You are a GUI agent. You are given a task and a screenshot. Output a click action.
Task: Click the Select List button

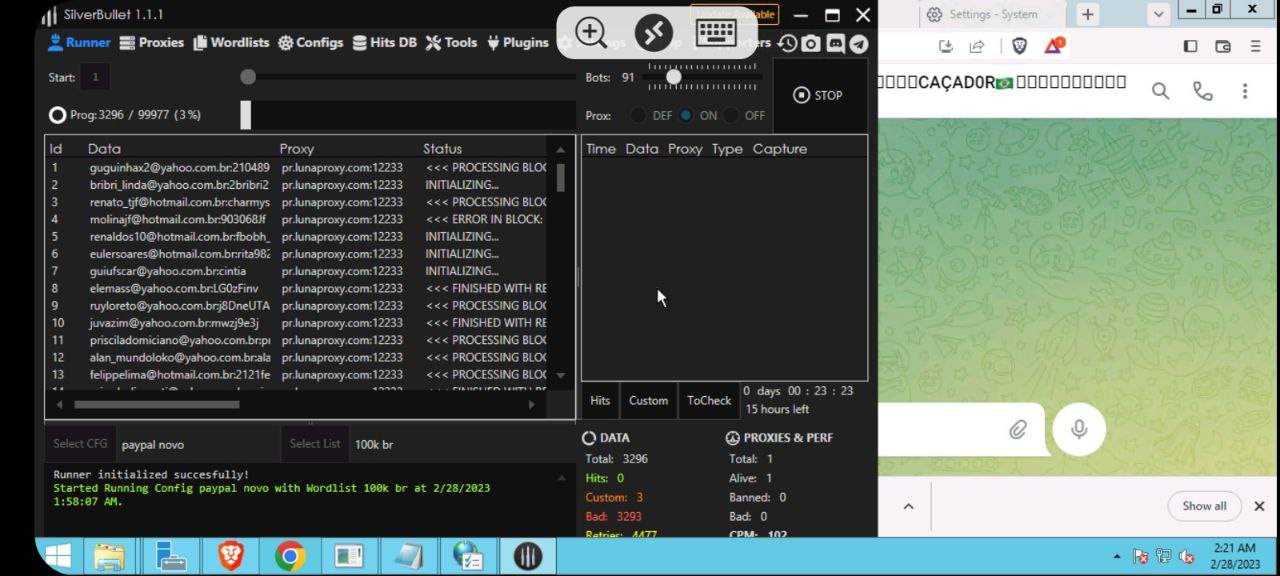click(315, 444)
